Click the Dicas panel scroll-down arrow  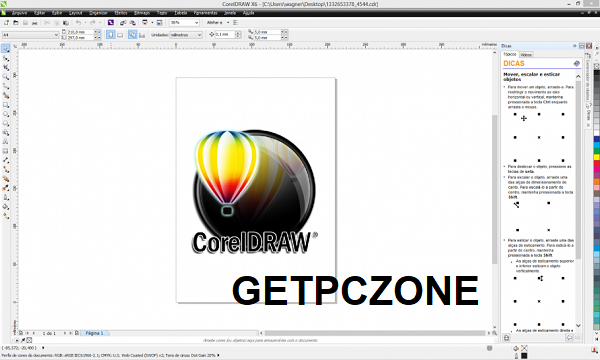pos(578,326)
